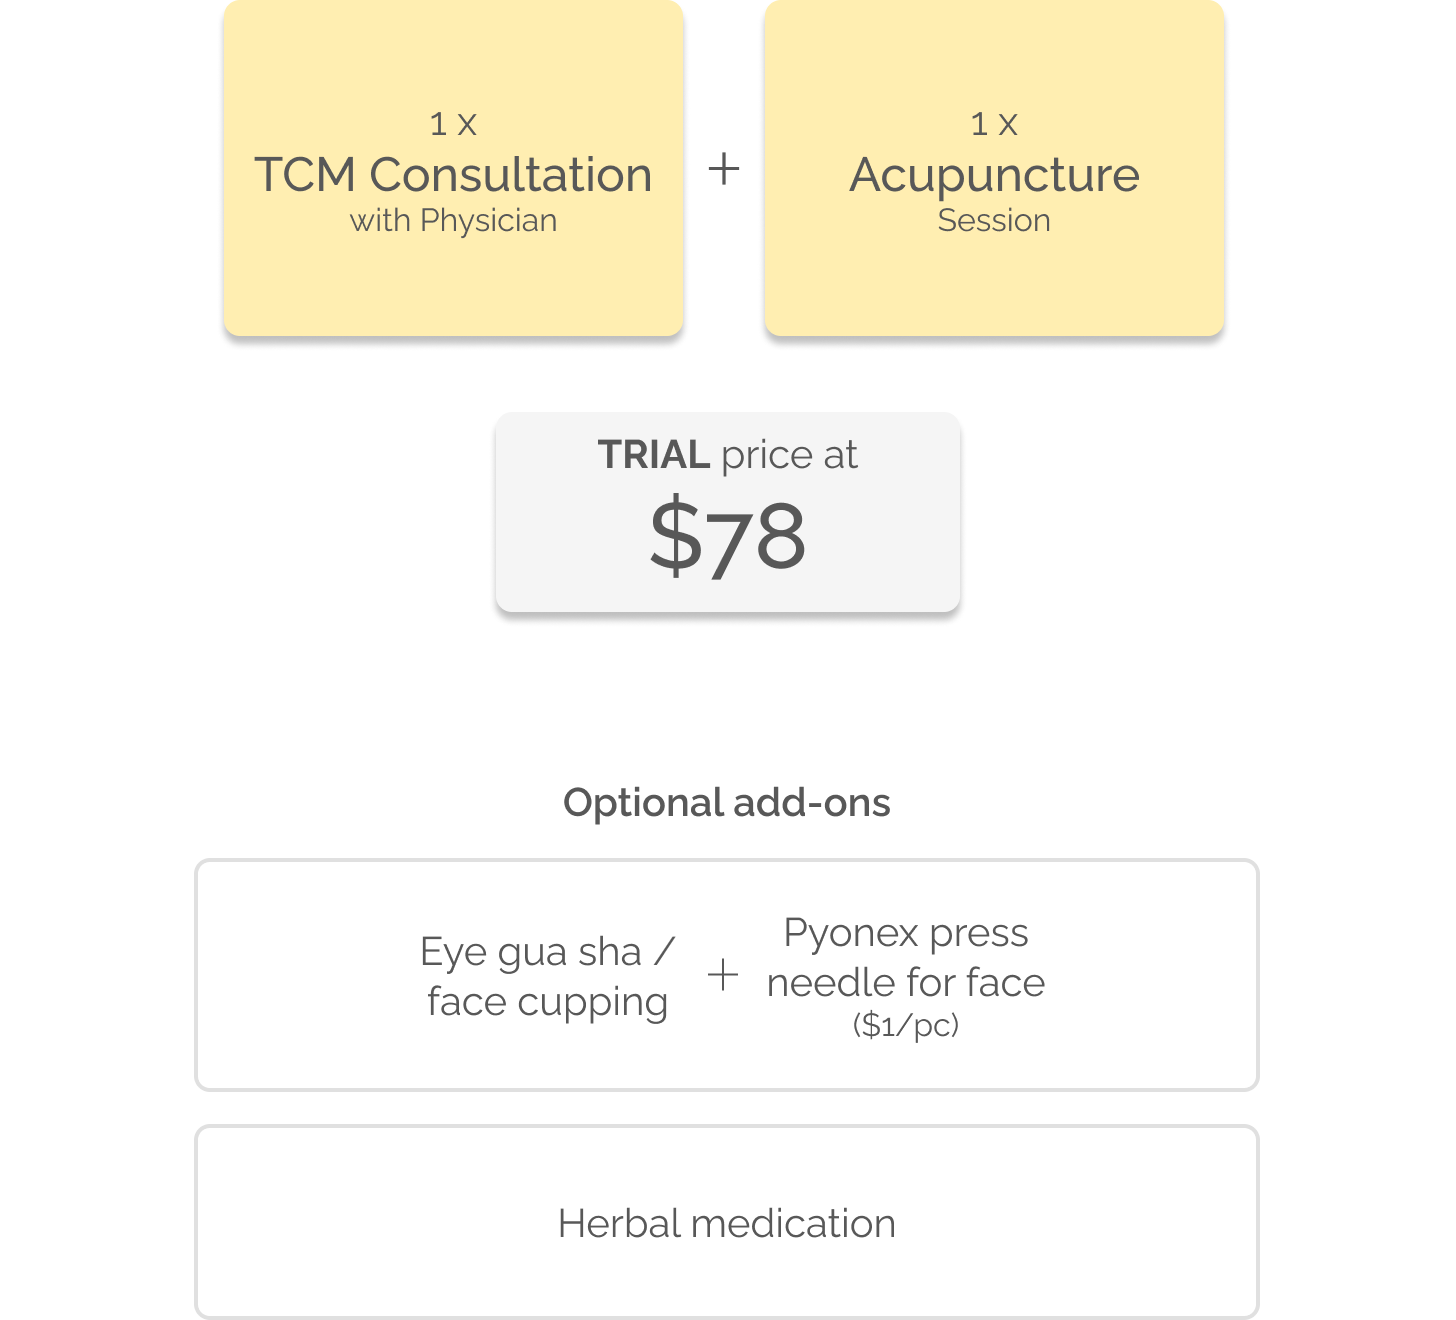Select the "Acupuncture" heading
1456x1320 pixels.
(x=994, y=176)
